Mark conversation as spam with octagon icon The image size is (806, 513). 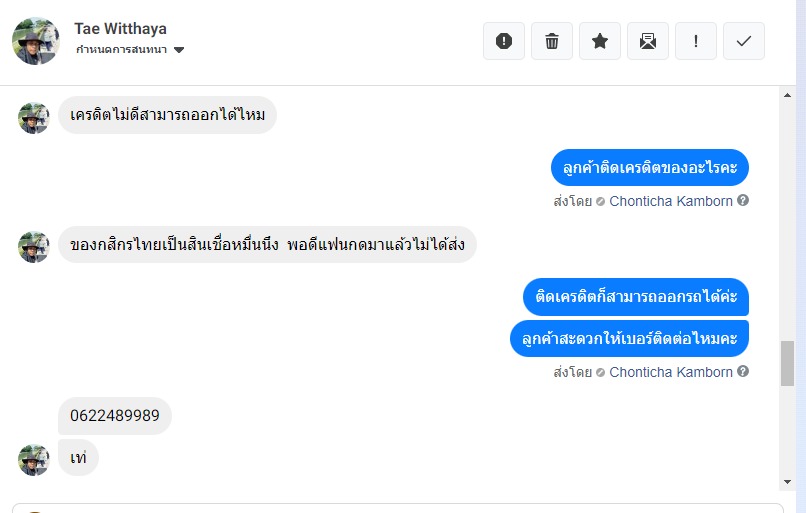tap(504, 41)
